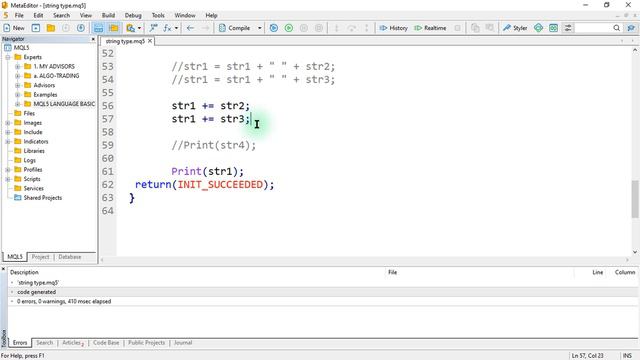Click the save-all download icon
The width and height of the screenshot is (640, 360).
tap(81, 28)
